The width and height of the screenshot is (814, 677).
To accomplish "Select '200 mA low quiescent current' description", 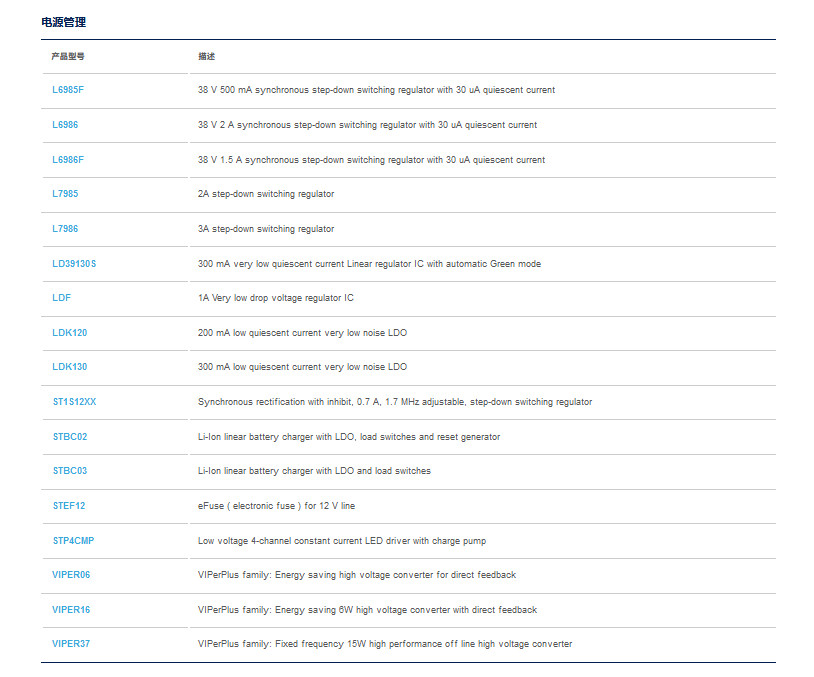I will click(x=302, y=333).
